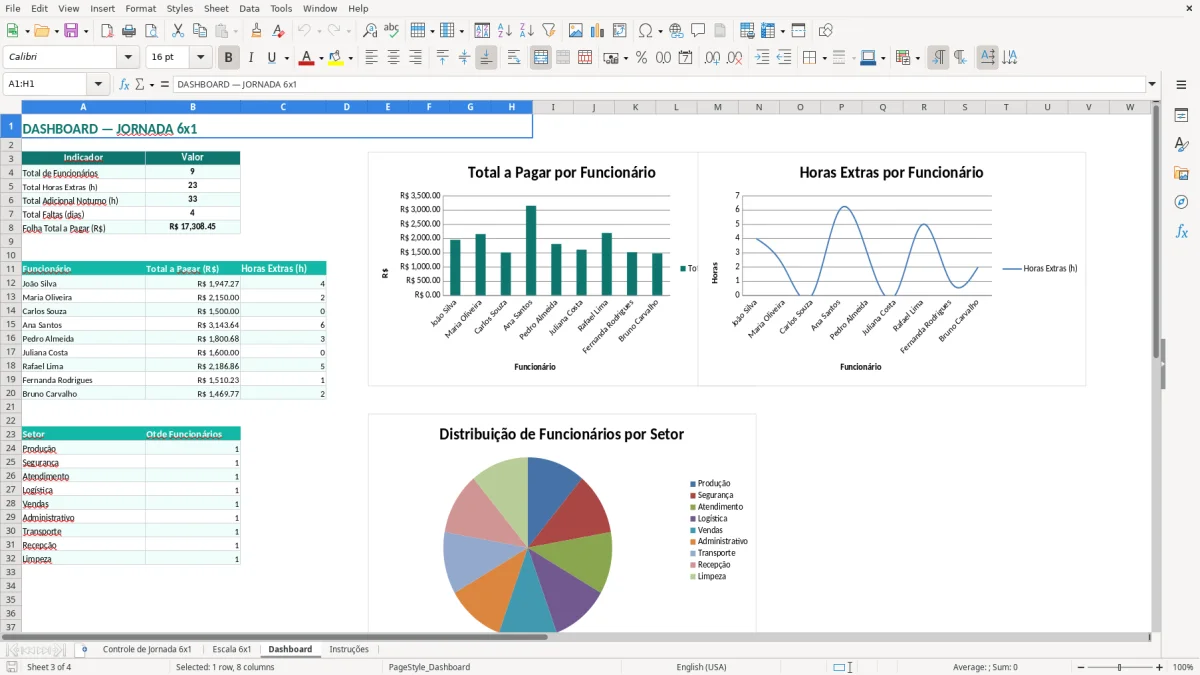Run the spelling check

(391, 31)
